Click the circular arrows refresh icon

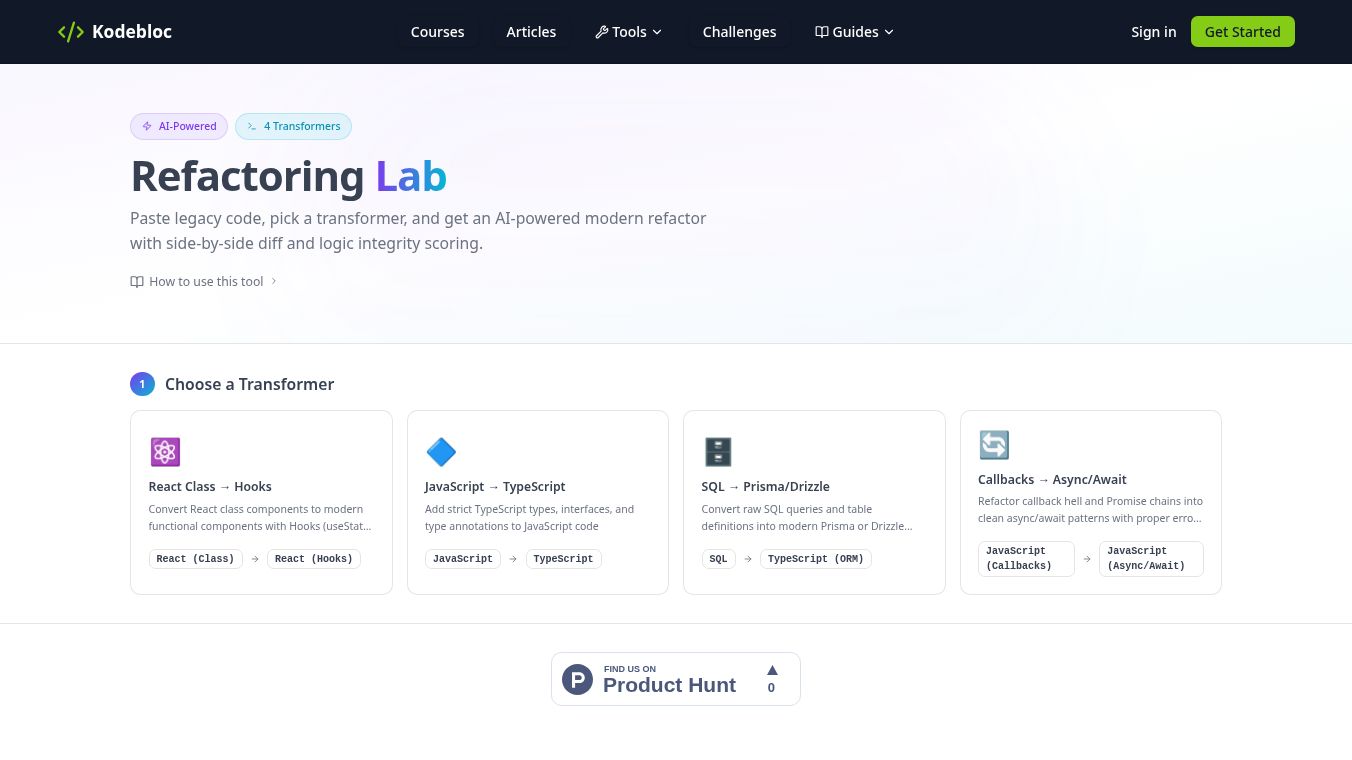[x=994, y=445]
